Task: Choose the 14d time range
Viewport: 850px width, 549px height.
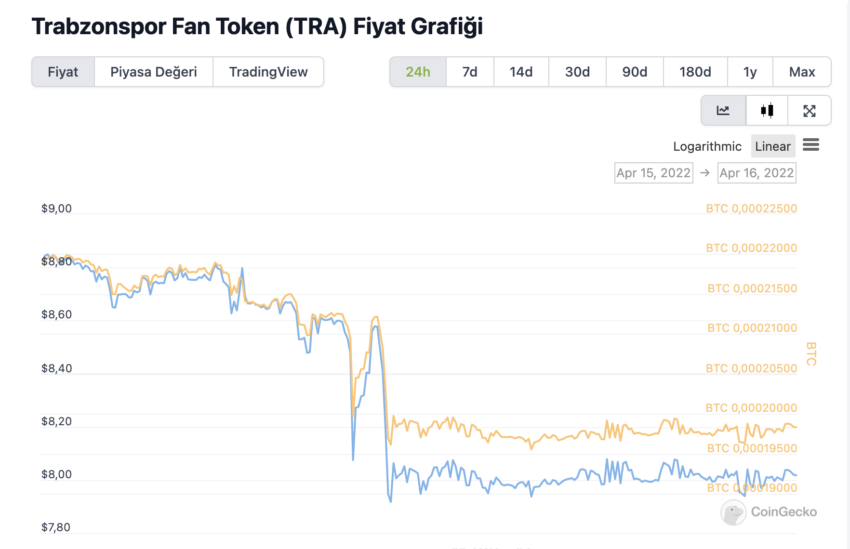Action: pos(521,72)
